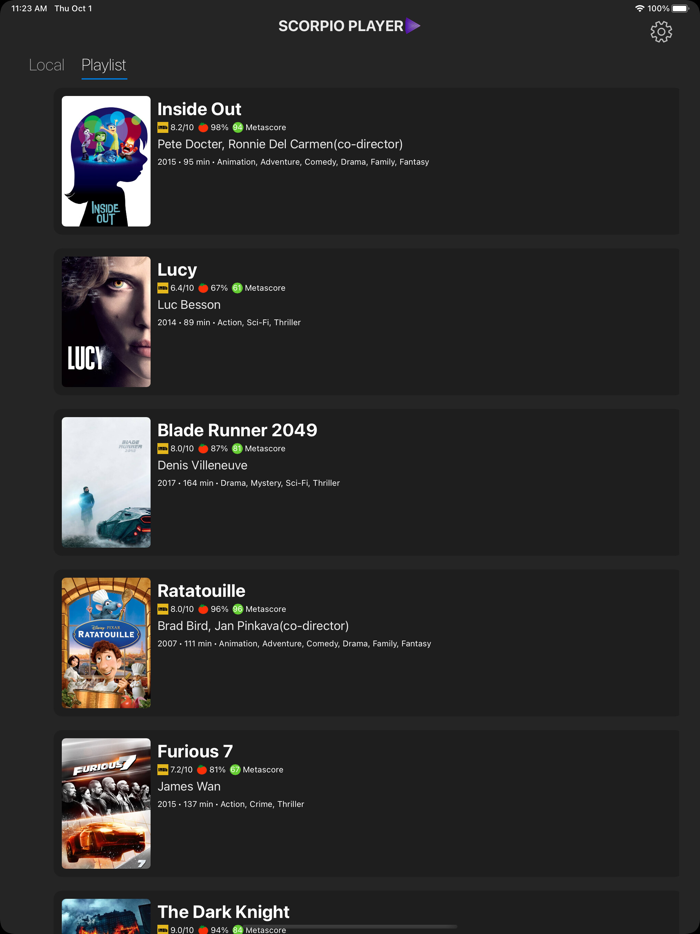The width and height of the screenshot is (700, 934).
Task: Click the Inside Out poster thumbnail
Action: click(x=106, y=161)
